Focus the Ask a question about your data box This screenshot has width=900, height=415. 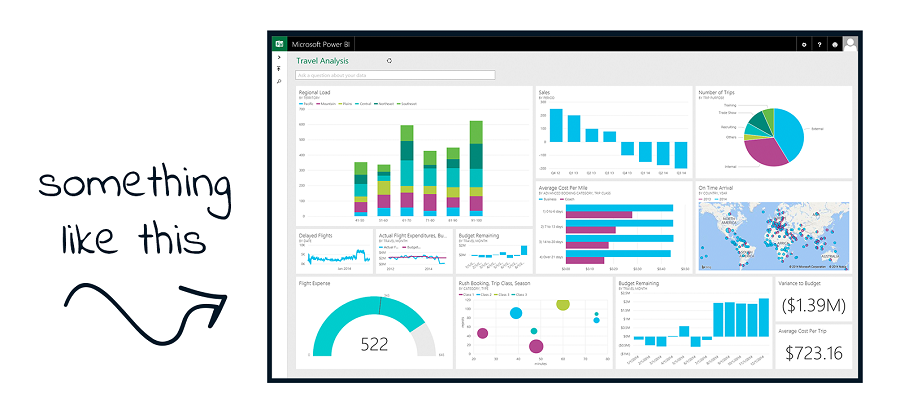point(395,75)
